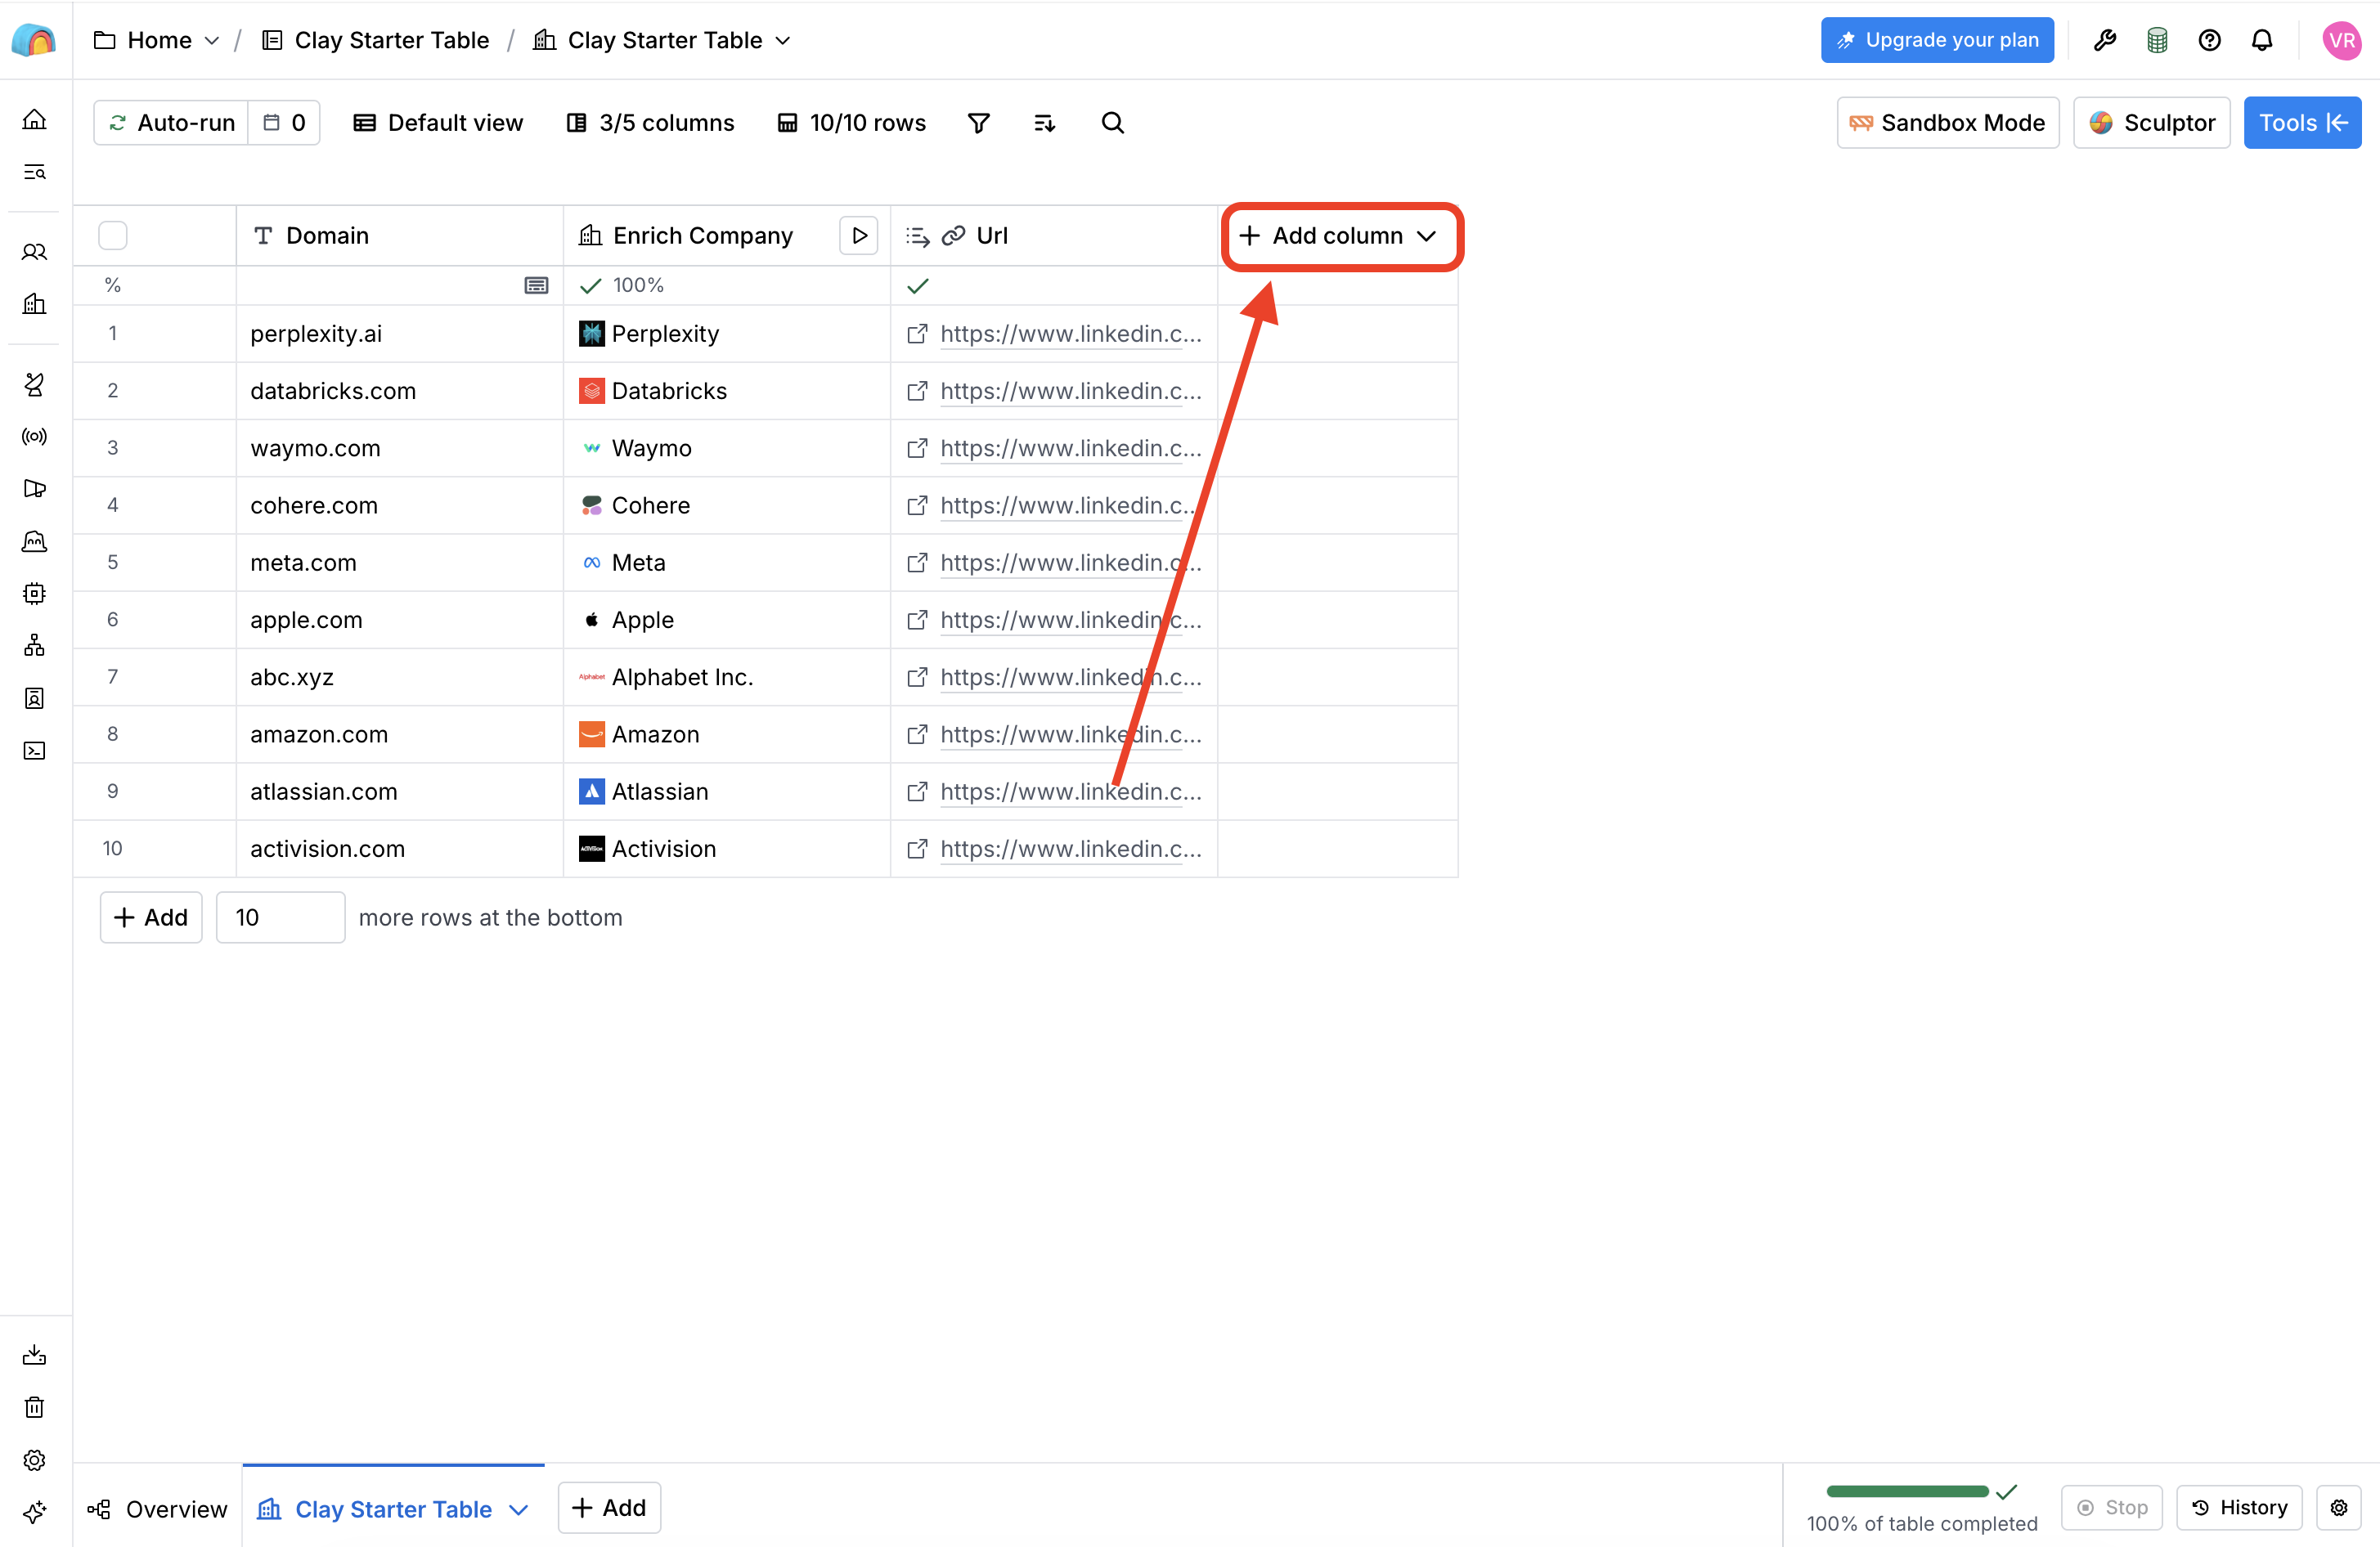The width and height of the screenshot is (2380, 1547).
Task: Click the table completion progress bar
Action: coord(1908,1492)
